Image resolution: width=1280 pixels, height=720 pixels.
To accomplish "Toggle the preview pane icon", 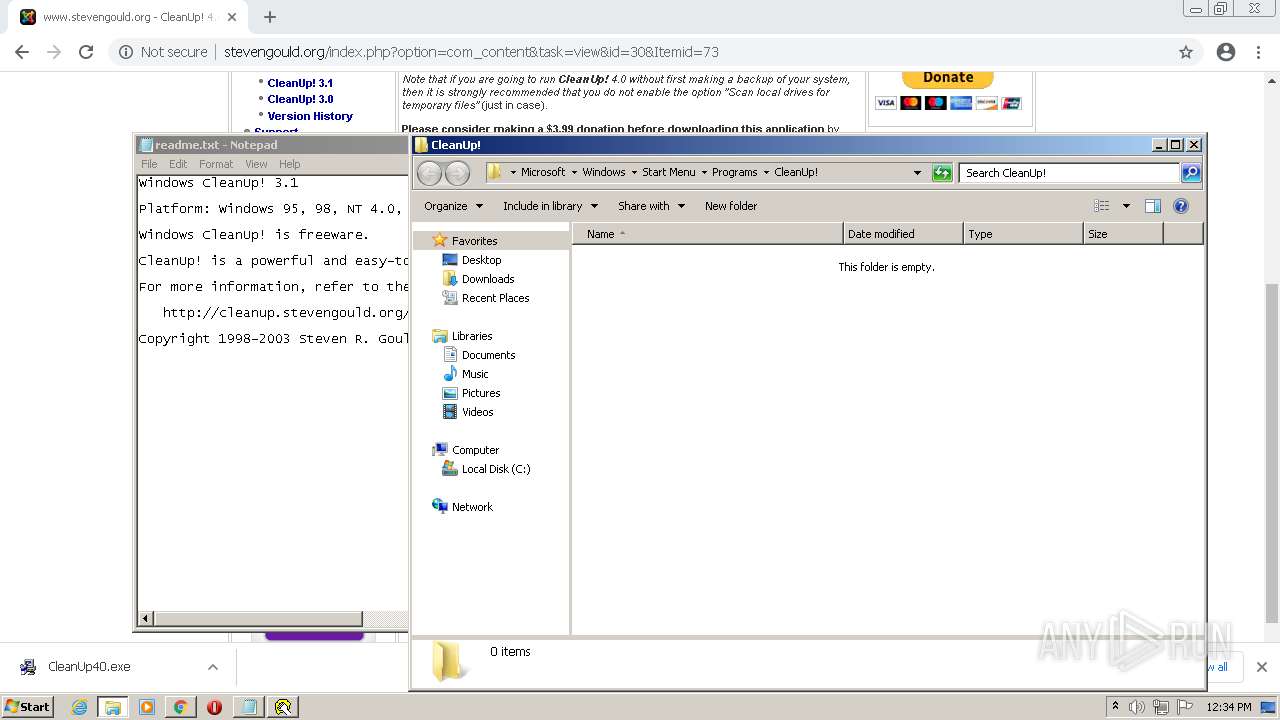I will click(1153, 206).
